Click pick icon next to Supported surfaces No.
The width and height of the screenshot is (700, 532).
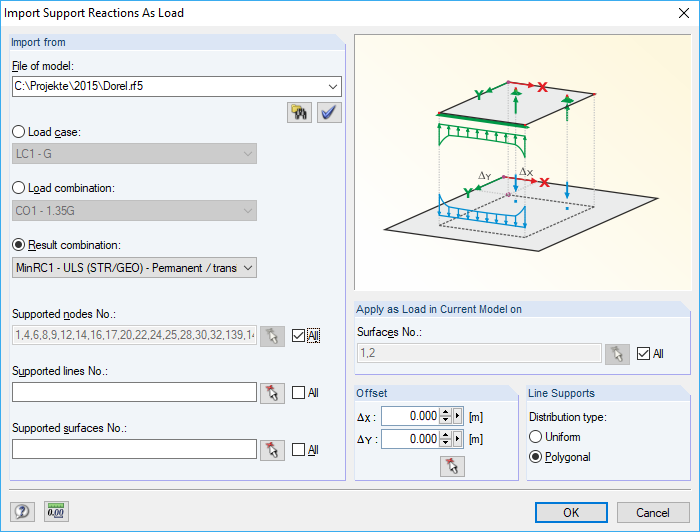pos(272,450)
